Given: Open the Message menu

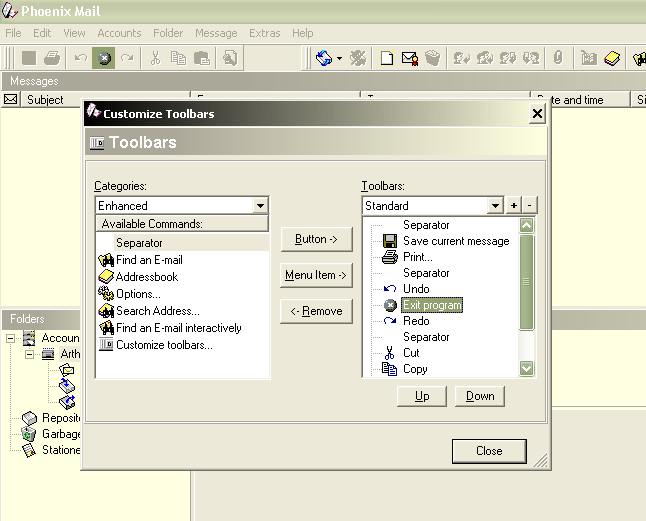Looking at the screenshot, I should (216, 33).
